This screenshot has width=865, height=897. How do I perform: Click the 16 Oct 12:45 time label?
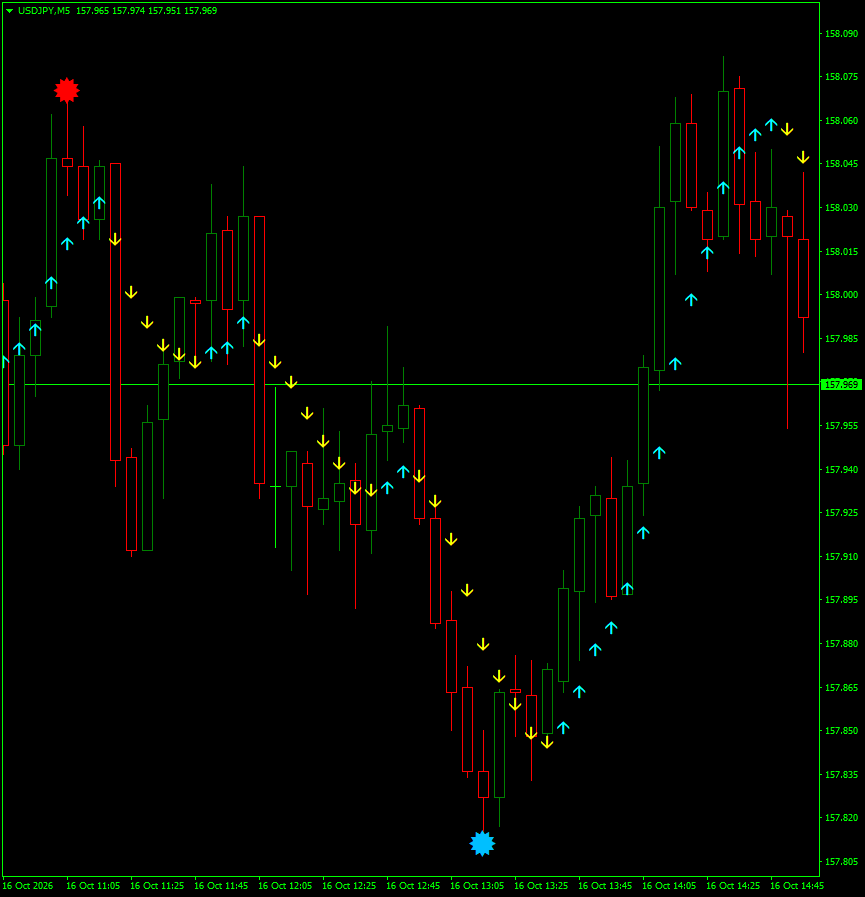[414, 886]
